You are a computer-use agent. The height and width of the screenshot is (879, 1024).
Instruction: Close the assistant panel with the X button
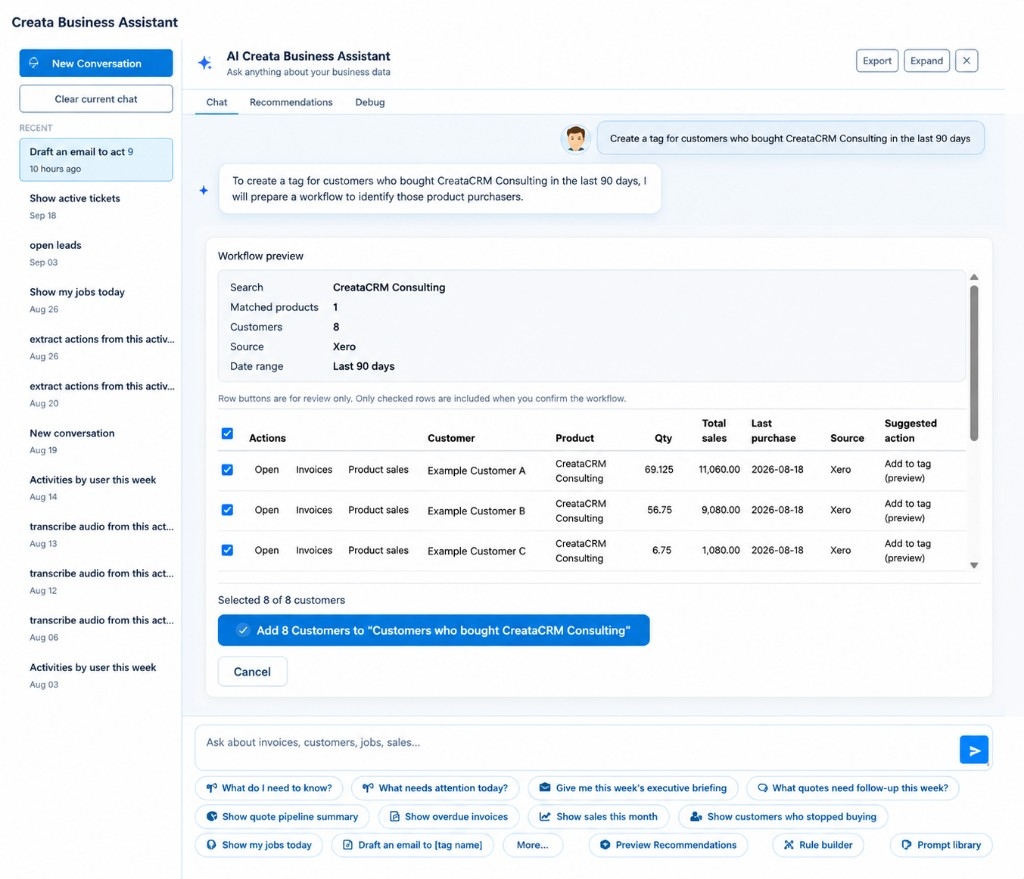(966, 61)
